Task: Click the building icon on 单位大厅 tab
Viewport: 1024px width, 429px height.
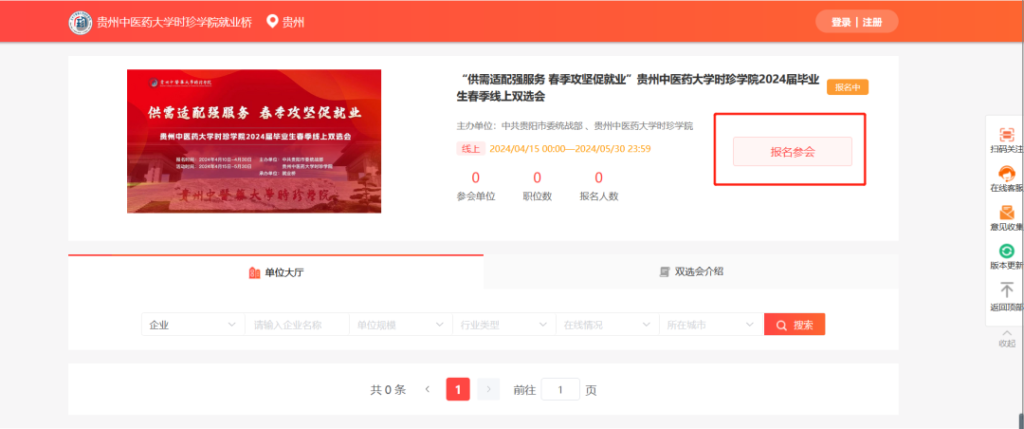Action: coord(255,273)
